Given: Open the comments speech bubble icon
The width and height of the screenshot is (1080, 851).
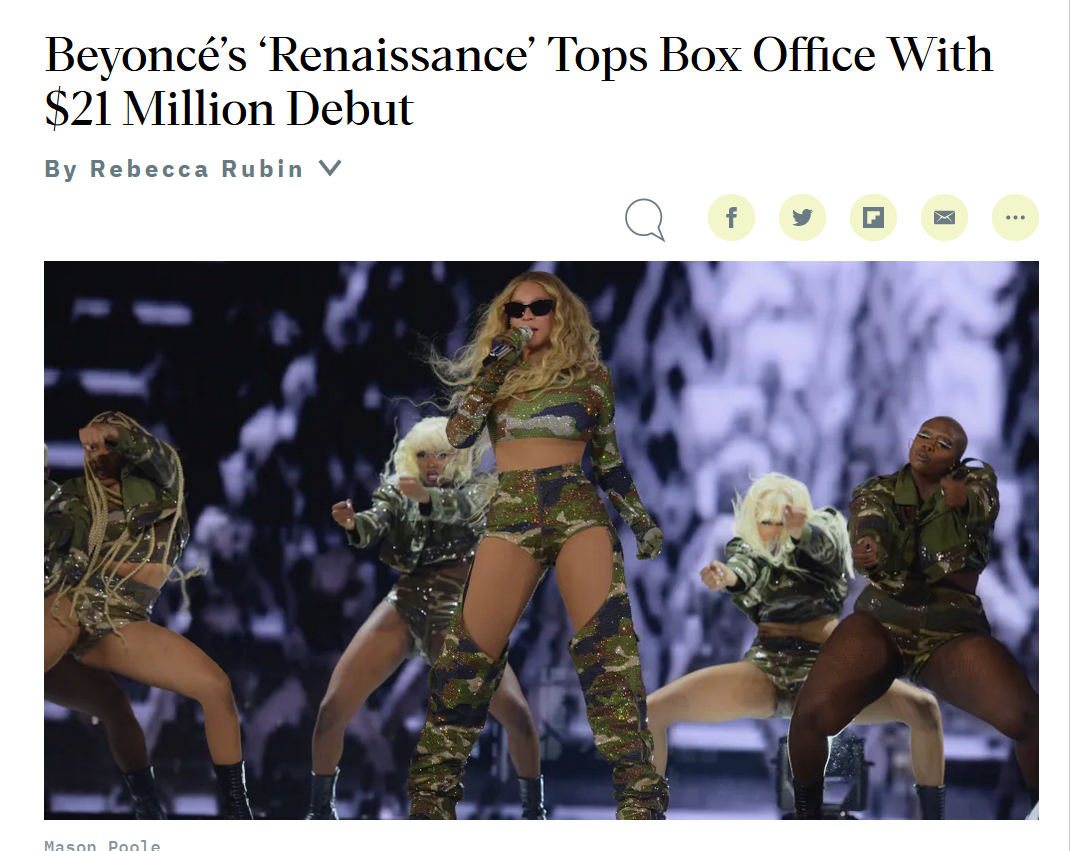Looking at the screenshot, I should coord(645,220).
